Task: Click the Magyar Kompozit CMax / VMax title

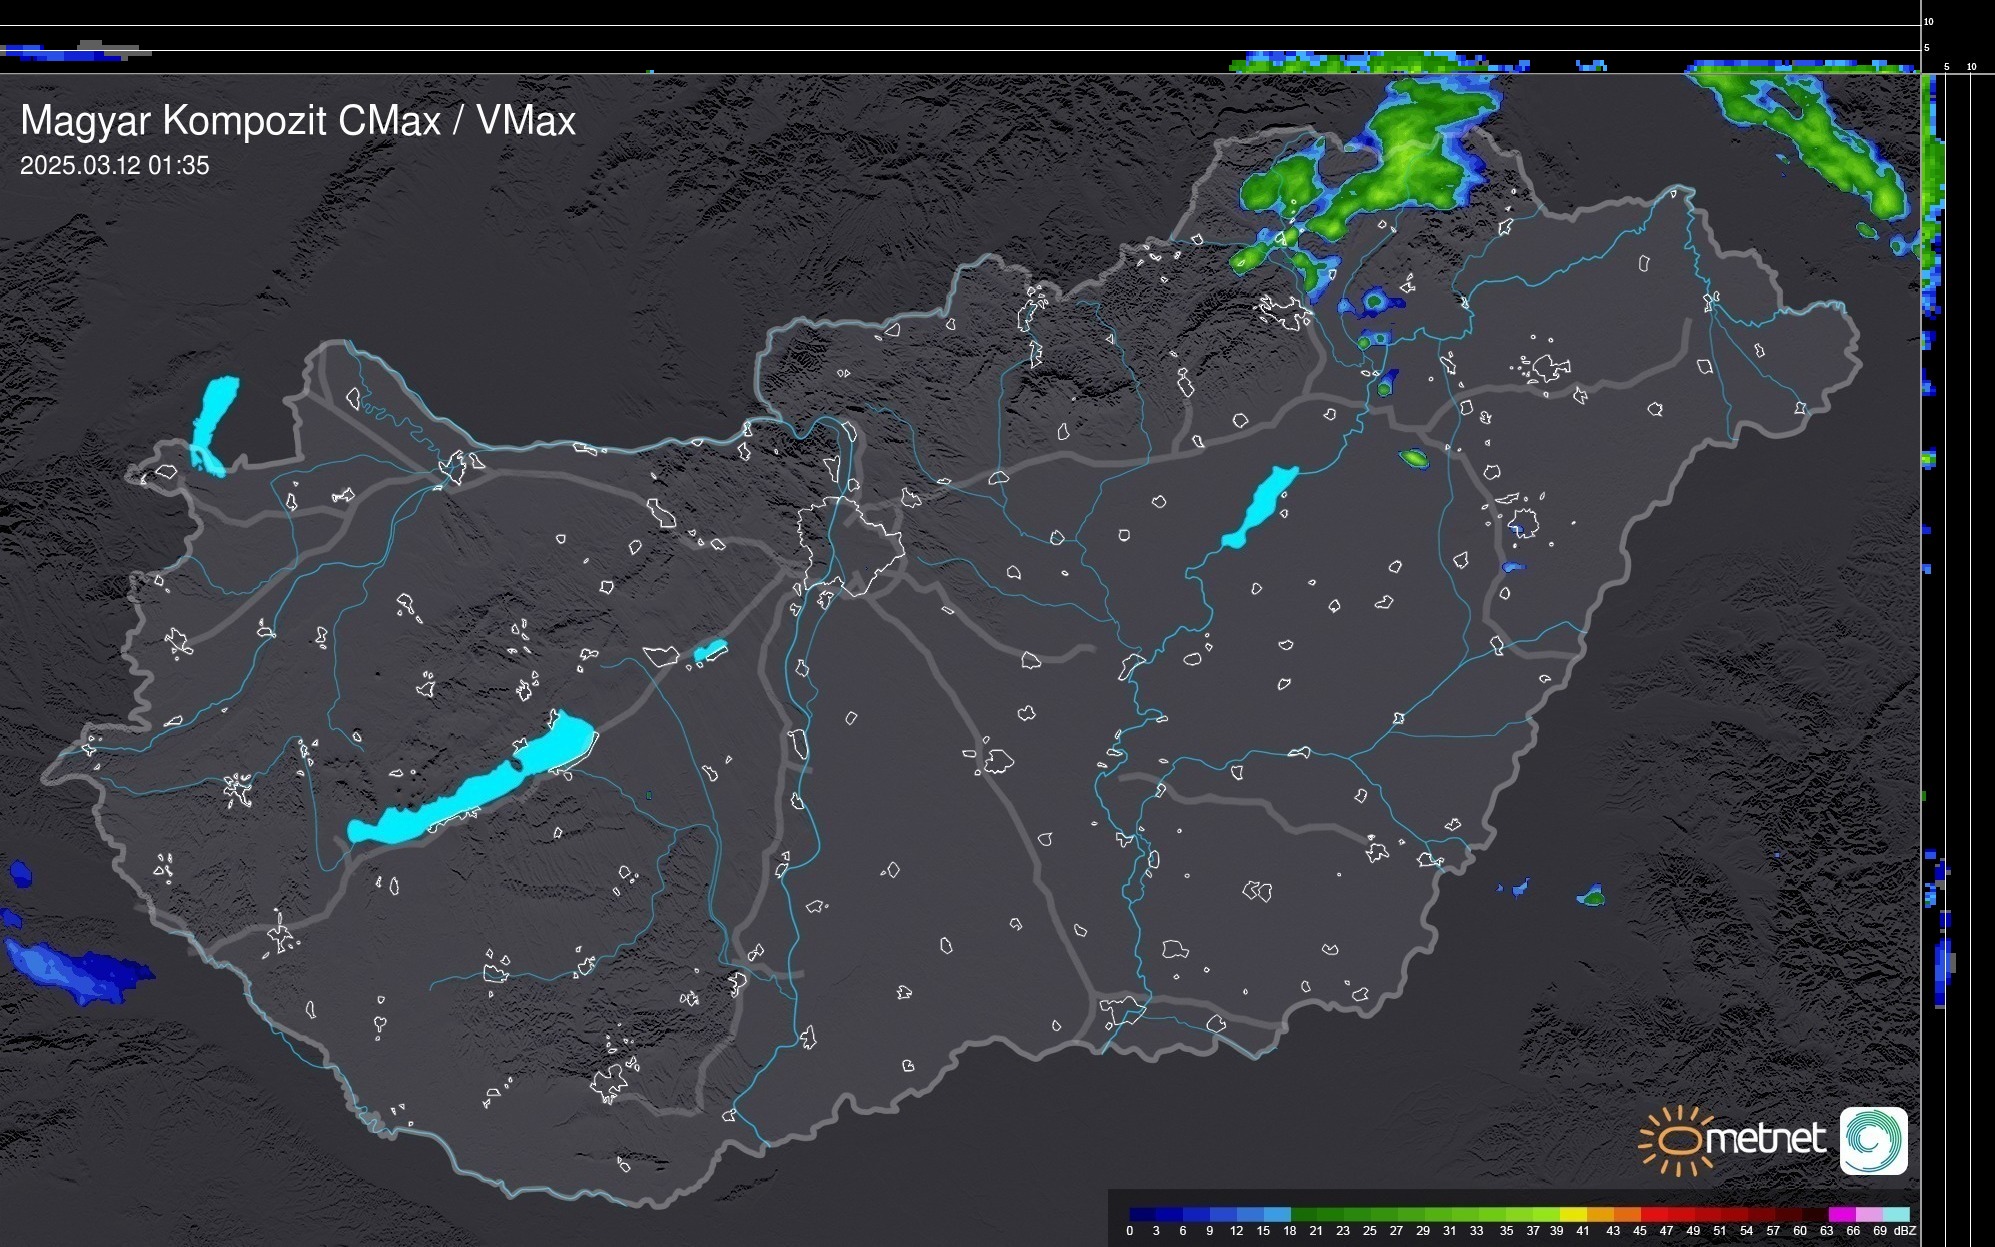Action: point(298,121)
